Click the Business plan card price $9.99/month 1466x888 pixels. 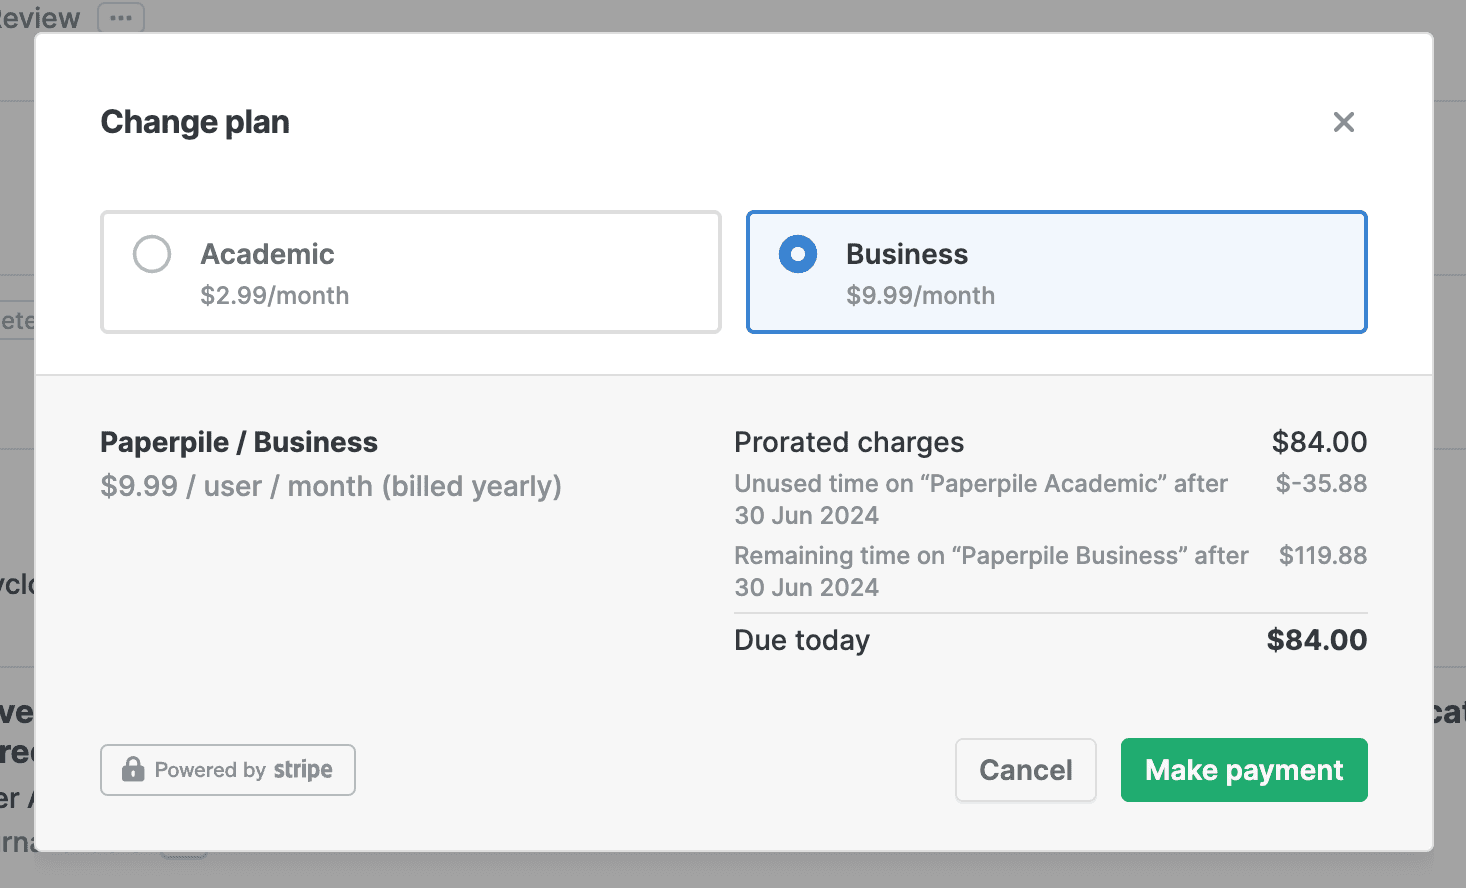click(x=921, y=296)
